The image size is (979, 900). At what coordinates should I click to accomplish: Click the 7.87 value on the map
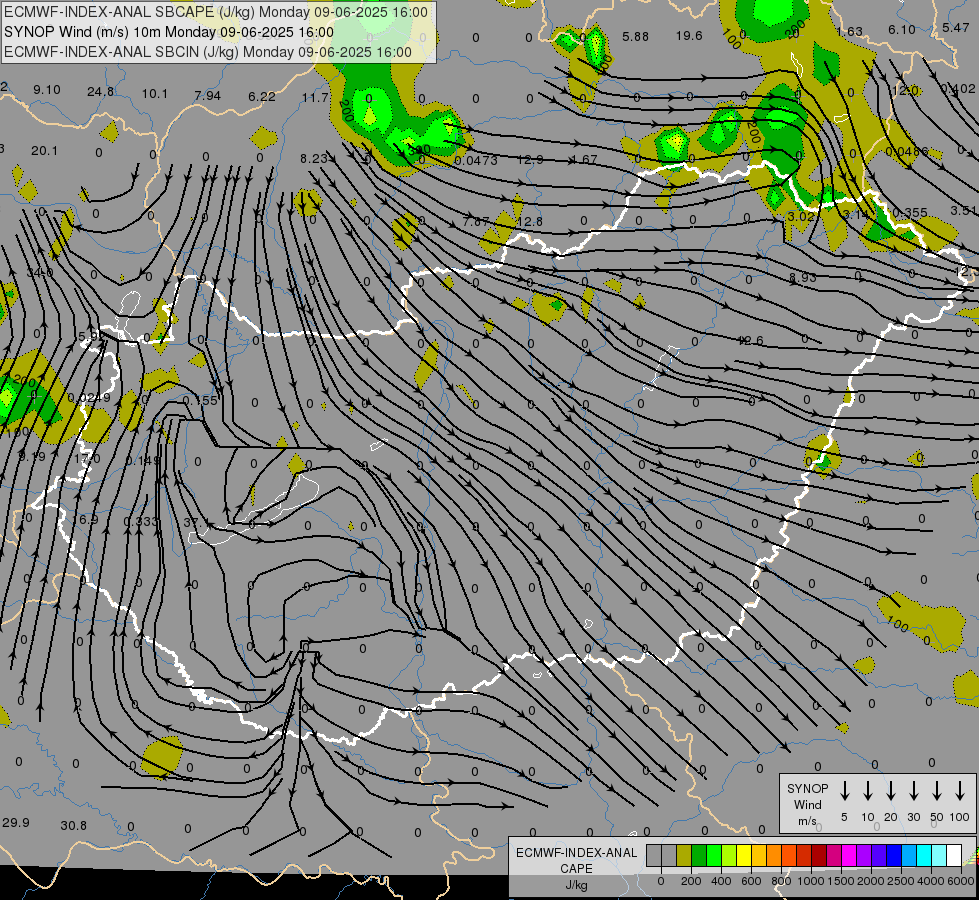(x=476, y=222)
